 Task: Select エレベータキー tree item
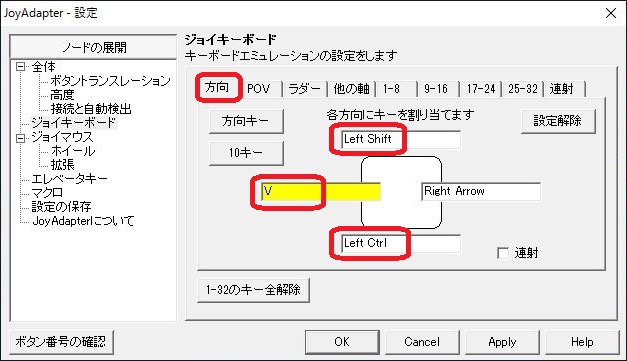click(x=70, y=179)
